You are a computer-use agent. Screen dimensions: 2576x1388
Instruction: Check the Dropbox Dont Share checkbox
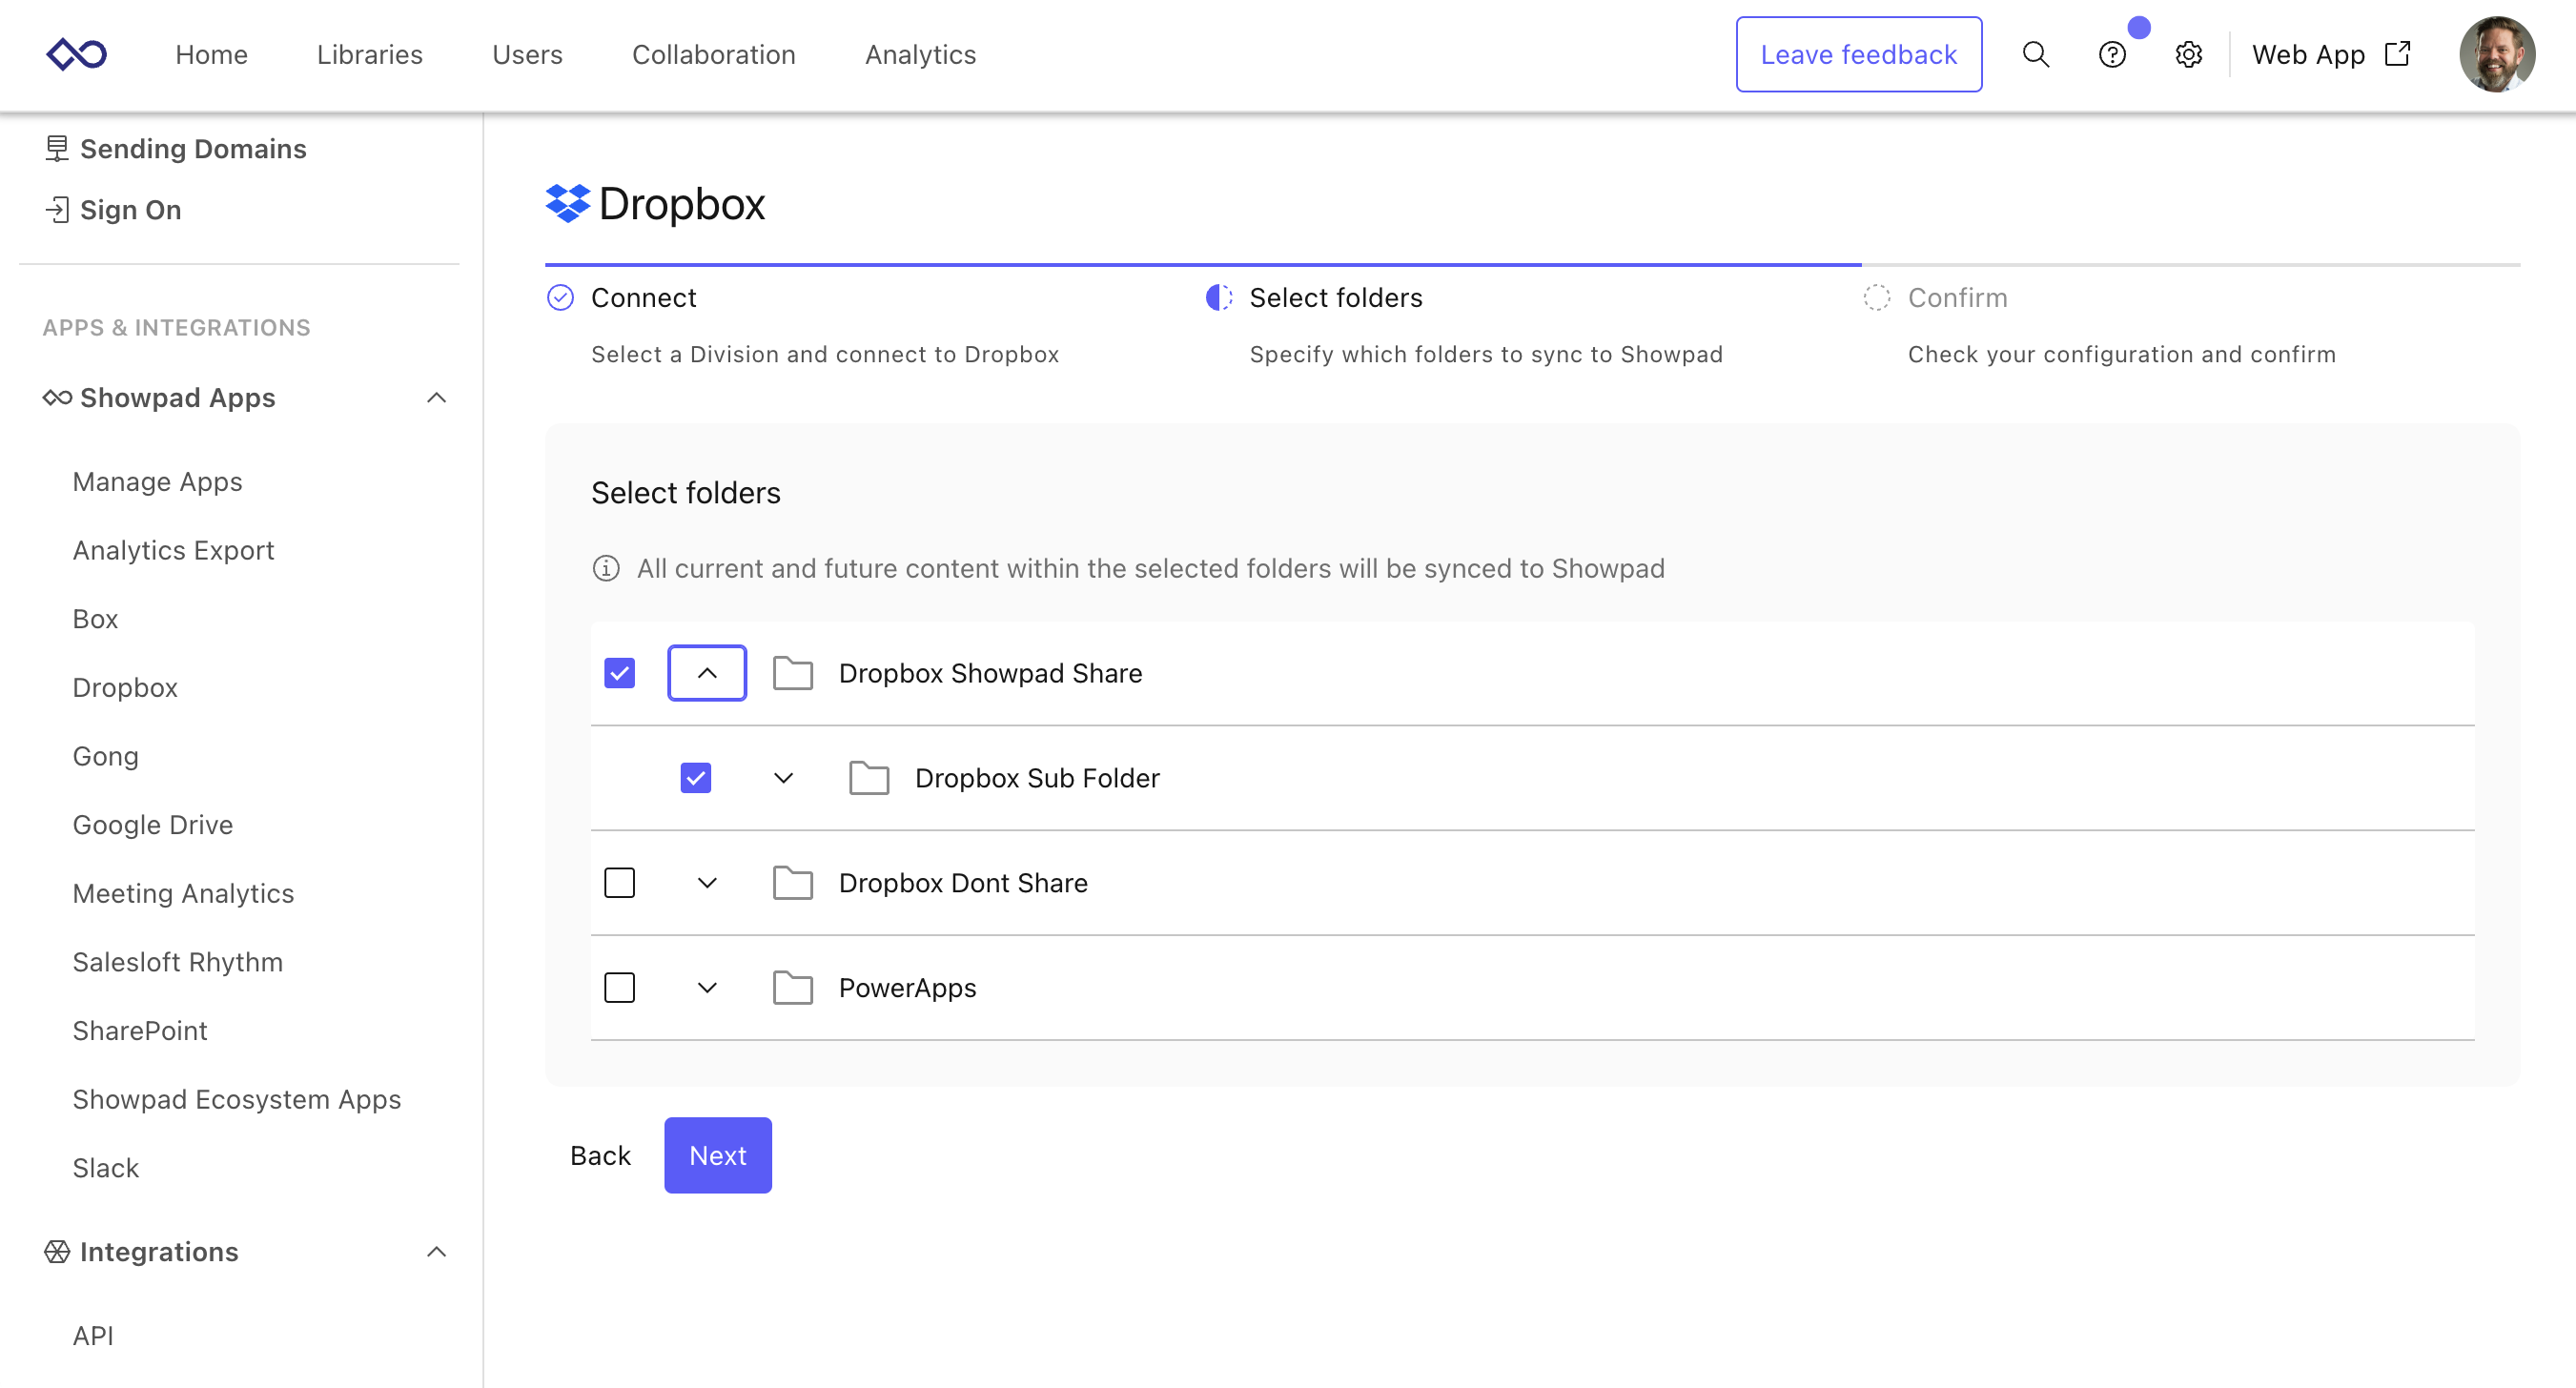(620, 883)
